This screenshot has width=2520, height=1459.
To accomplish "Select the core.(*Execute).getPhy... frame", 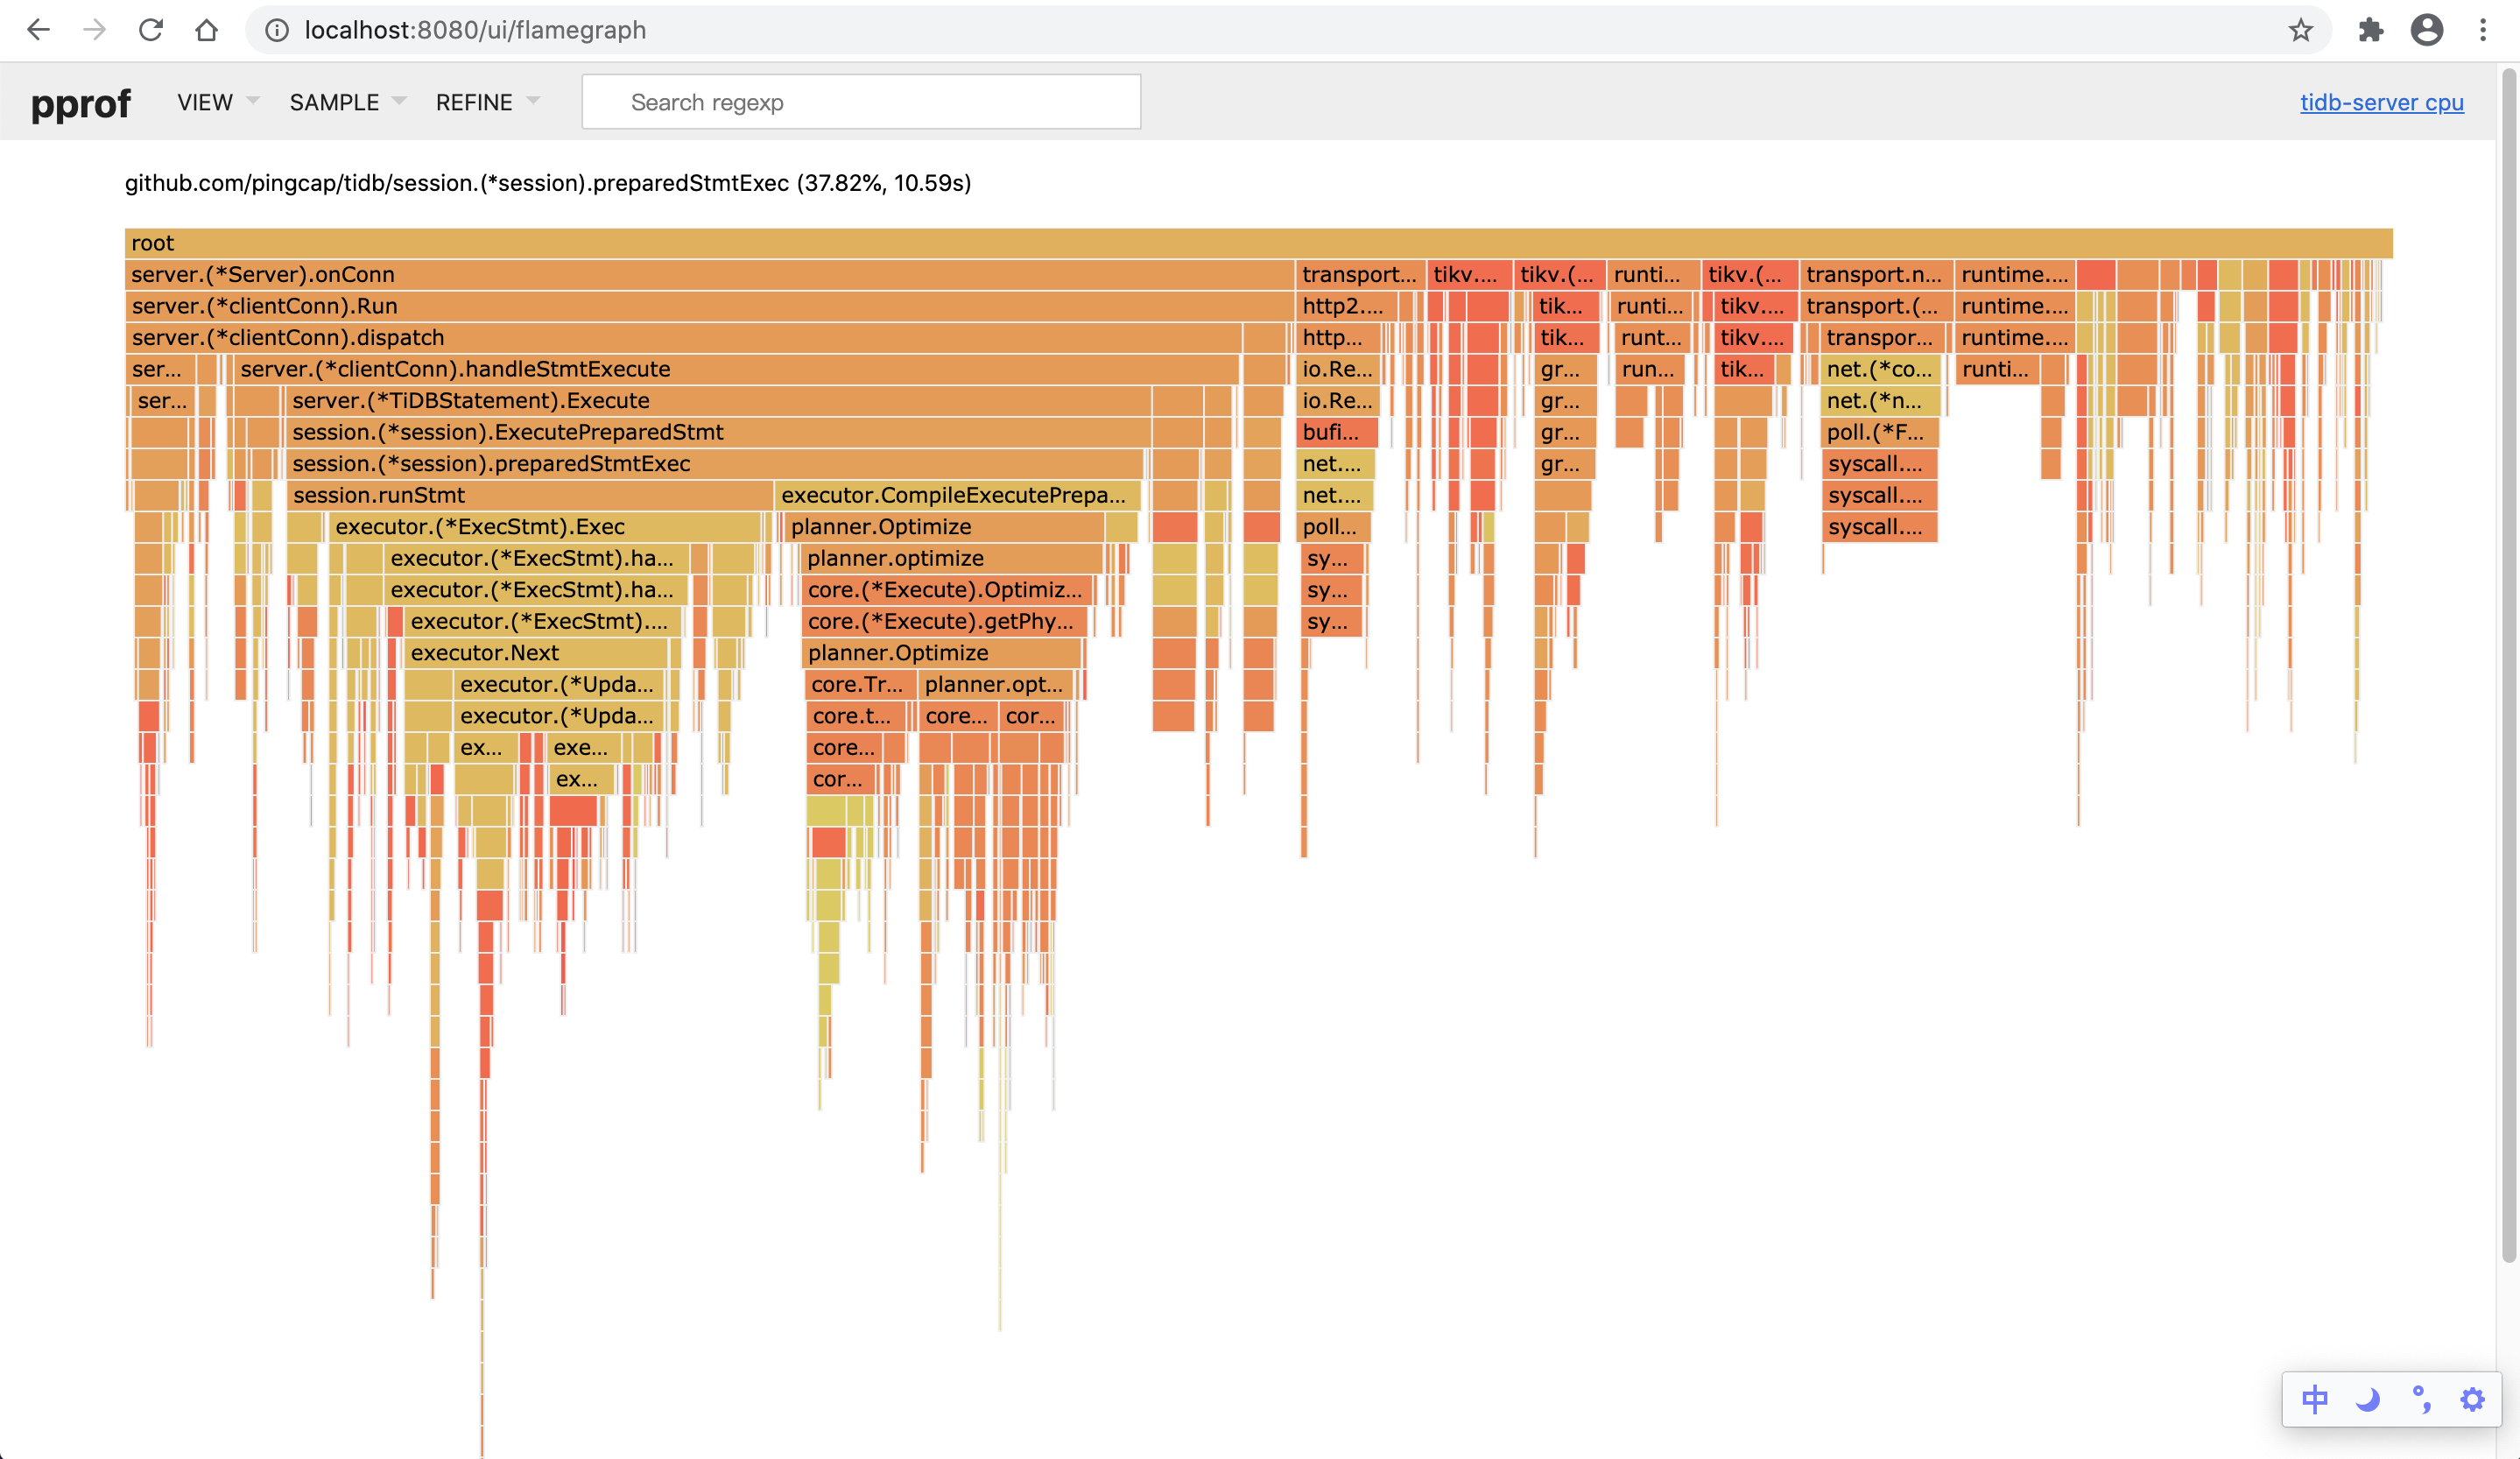I will 944,621.
